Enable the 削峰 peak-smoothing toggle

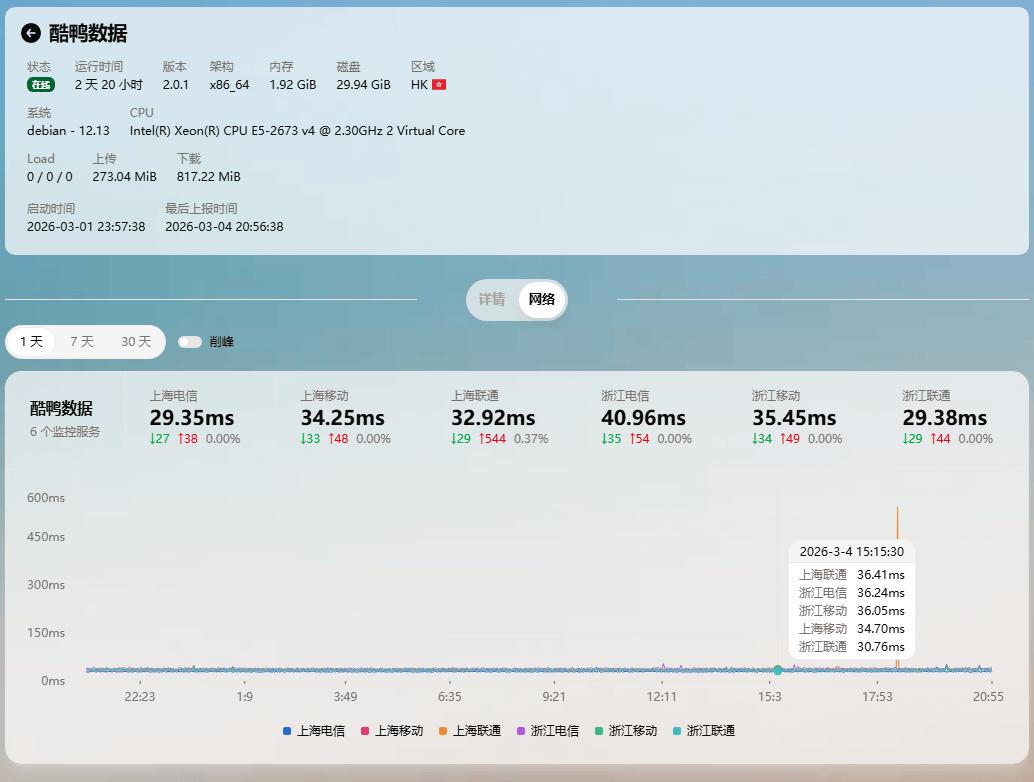(x=190, y=341)
